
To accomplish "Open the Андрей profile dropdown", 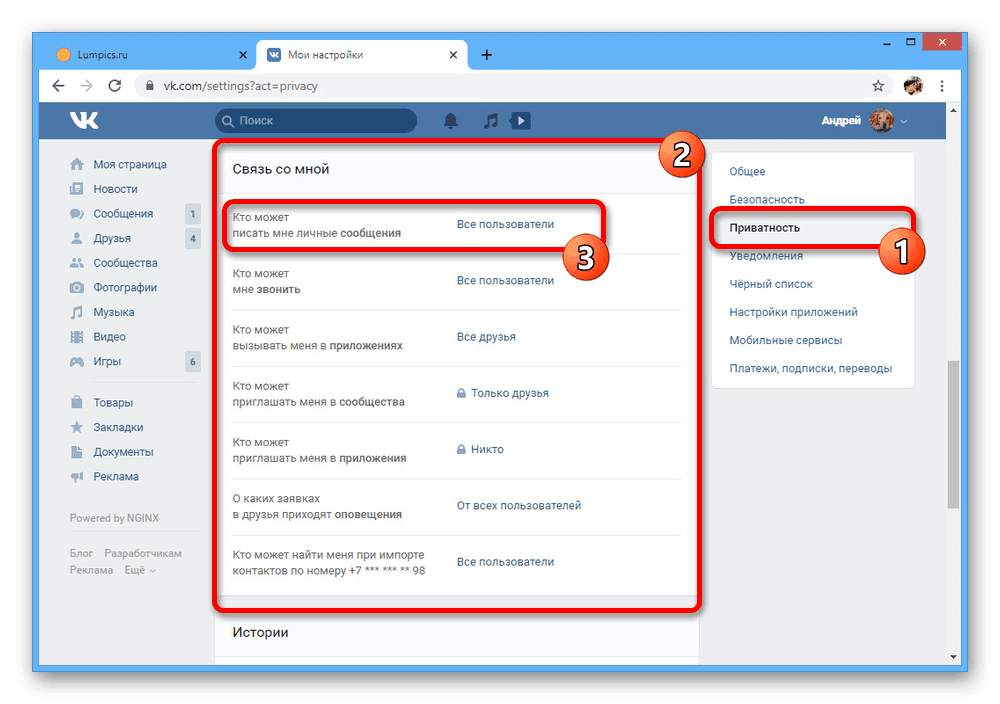I will click(x=864, y=121).
